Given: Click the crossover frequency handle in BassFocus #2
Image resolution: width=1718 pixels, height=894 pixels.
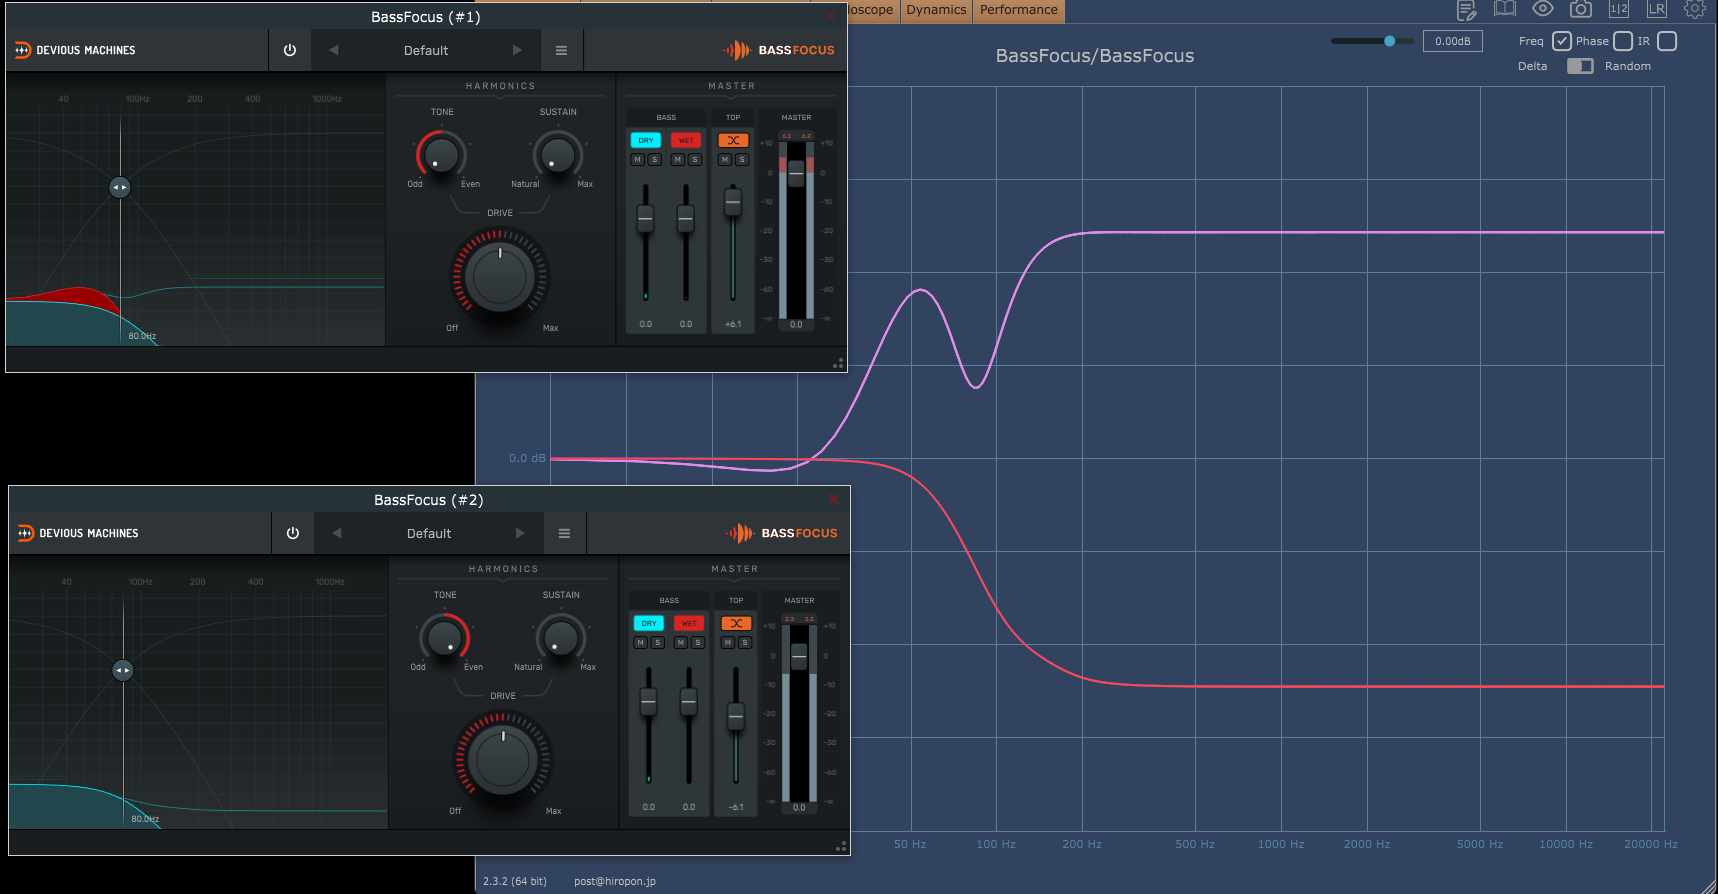Looking at the screenshot, I should [x=123, y=670].
